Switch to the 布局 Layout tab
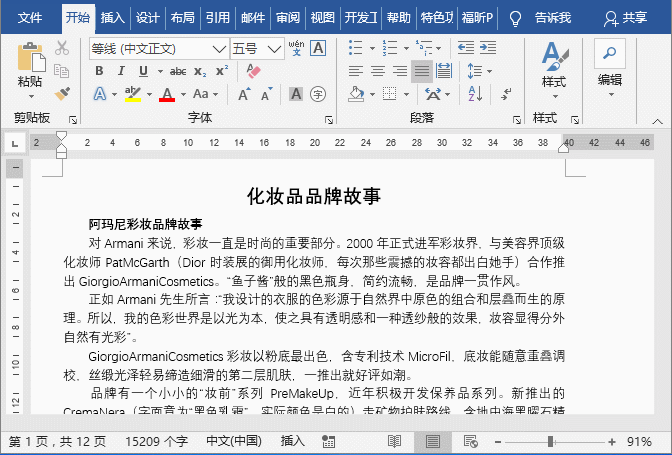The height and width of the screenshot is (455, 672). coord(183,18)
